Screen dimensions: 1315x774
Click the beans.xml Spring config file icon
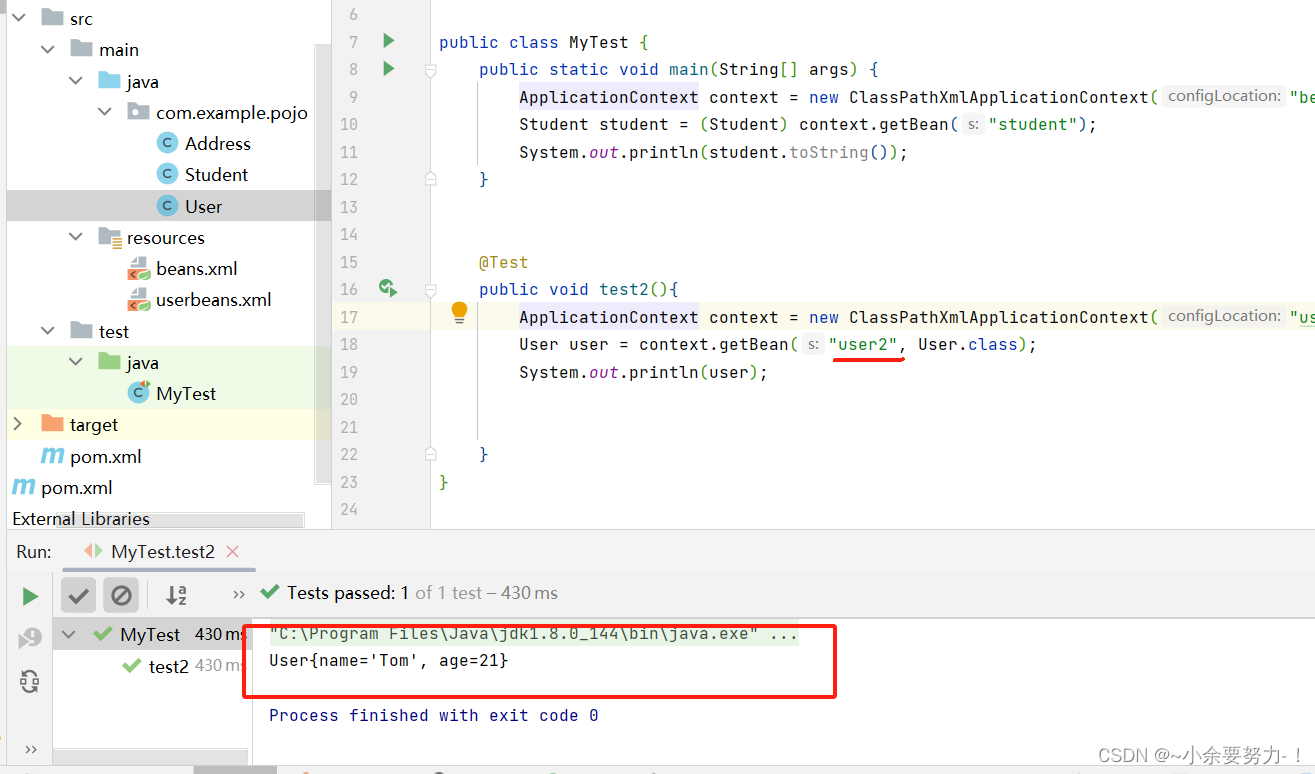(139, 269)
